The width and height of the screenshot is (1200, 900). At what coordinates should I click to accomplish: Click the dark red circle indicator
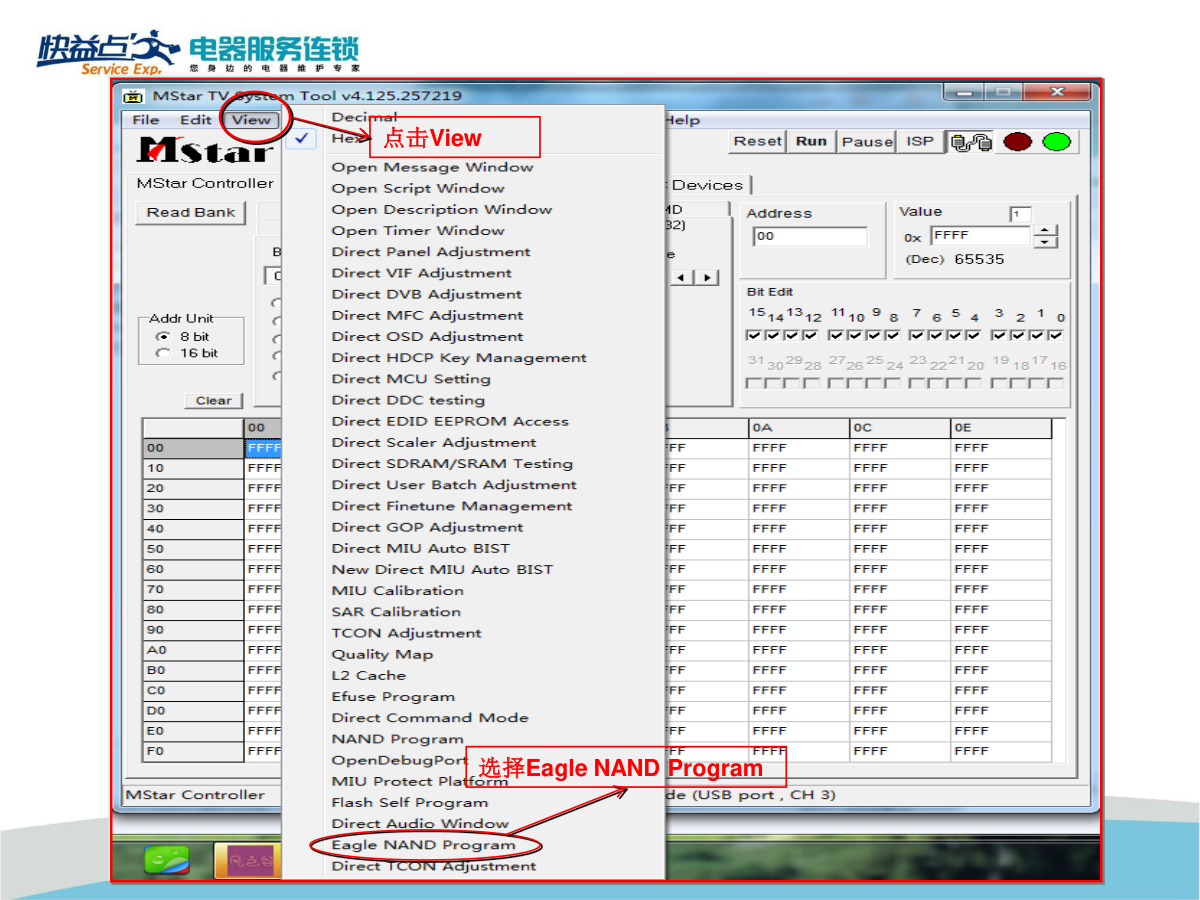coord(1017,142)
